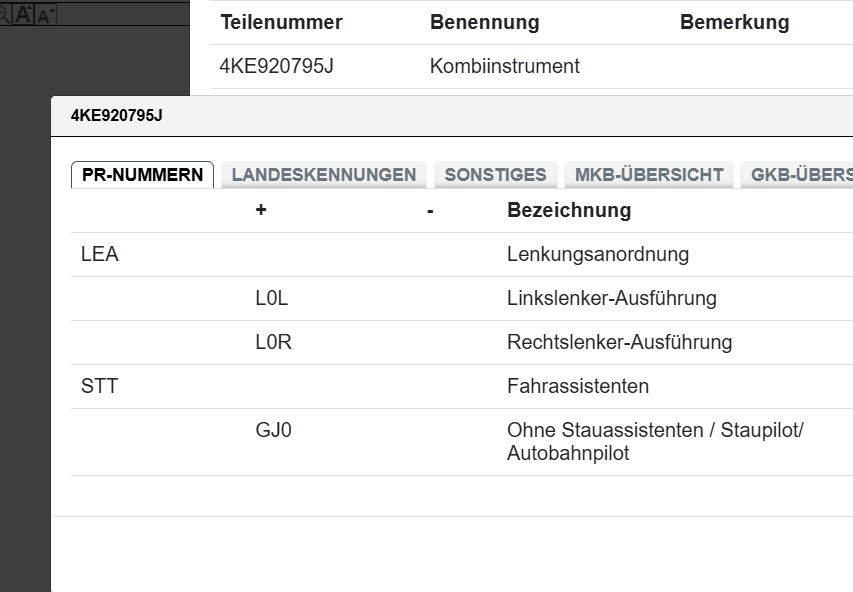Open the LANDESKENNUNGEN tab
This screenshot has width=853, height=592.
pos(323,175)
